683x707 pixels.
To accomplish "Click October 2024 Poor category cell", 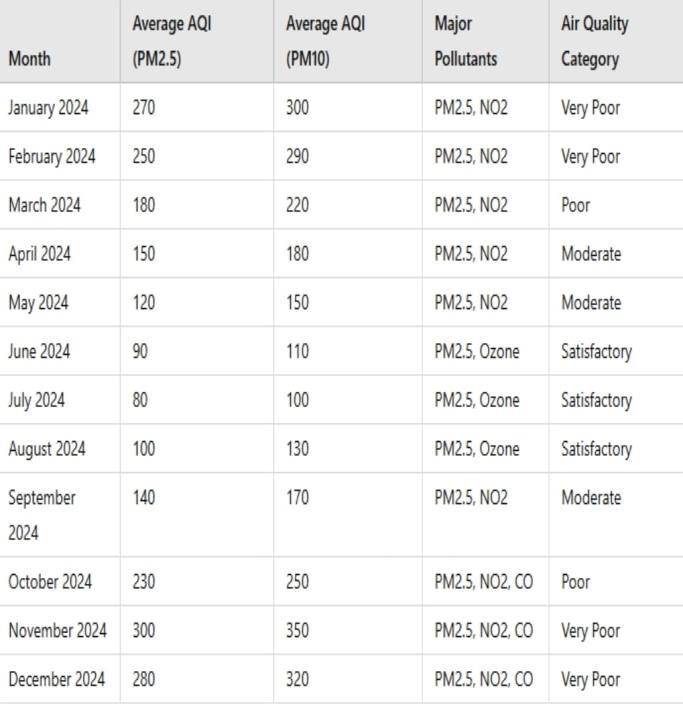I will pos(576,582).
